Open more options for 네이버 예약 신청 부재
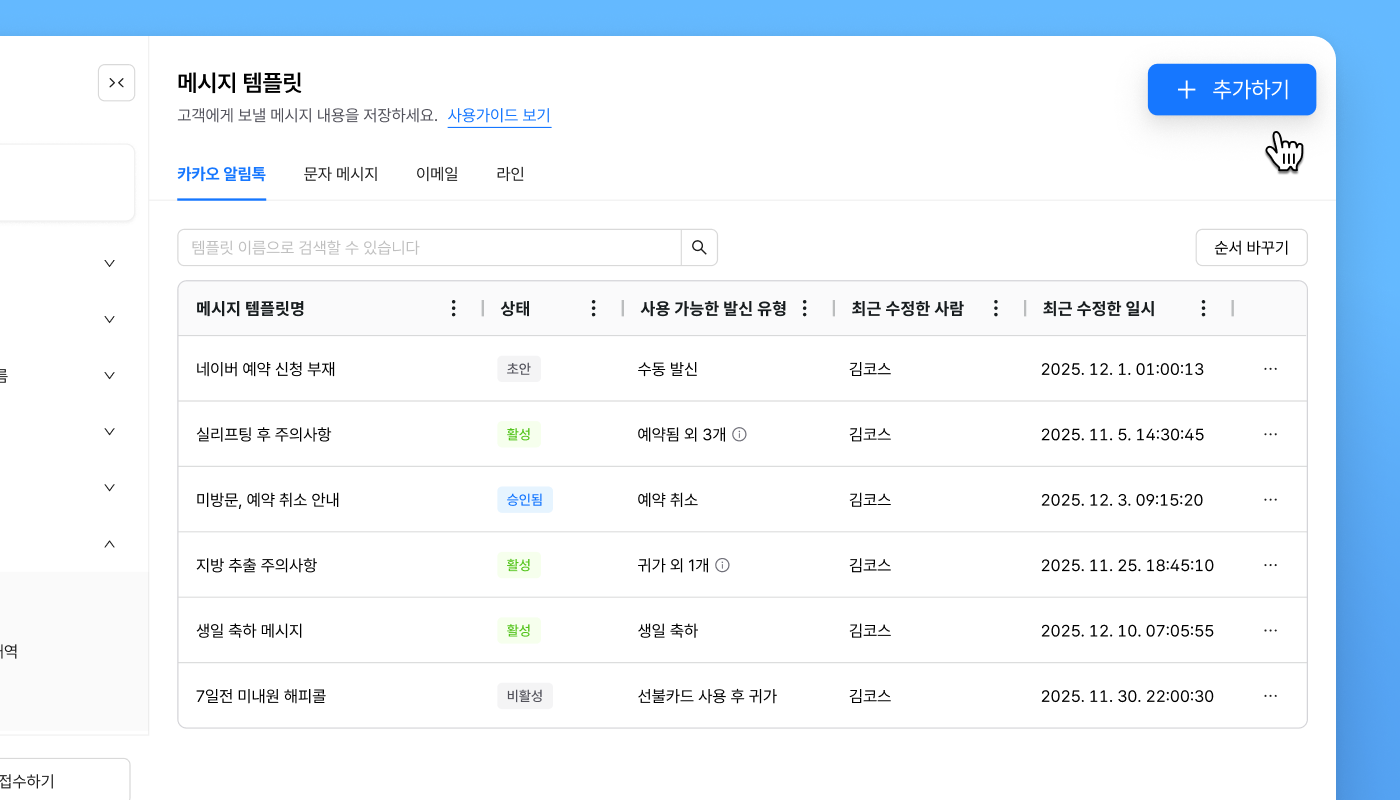The width and height of the screenshot is (1400, 800). [1270, 369]
